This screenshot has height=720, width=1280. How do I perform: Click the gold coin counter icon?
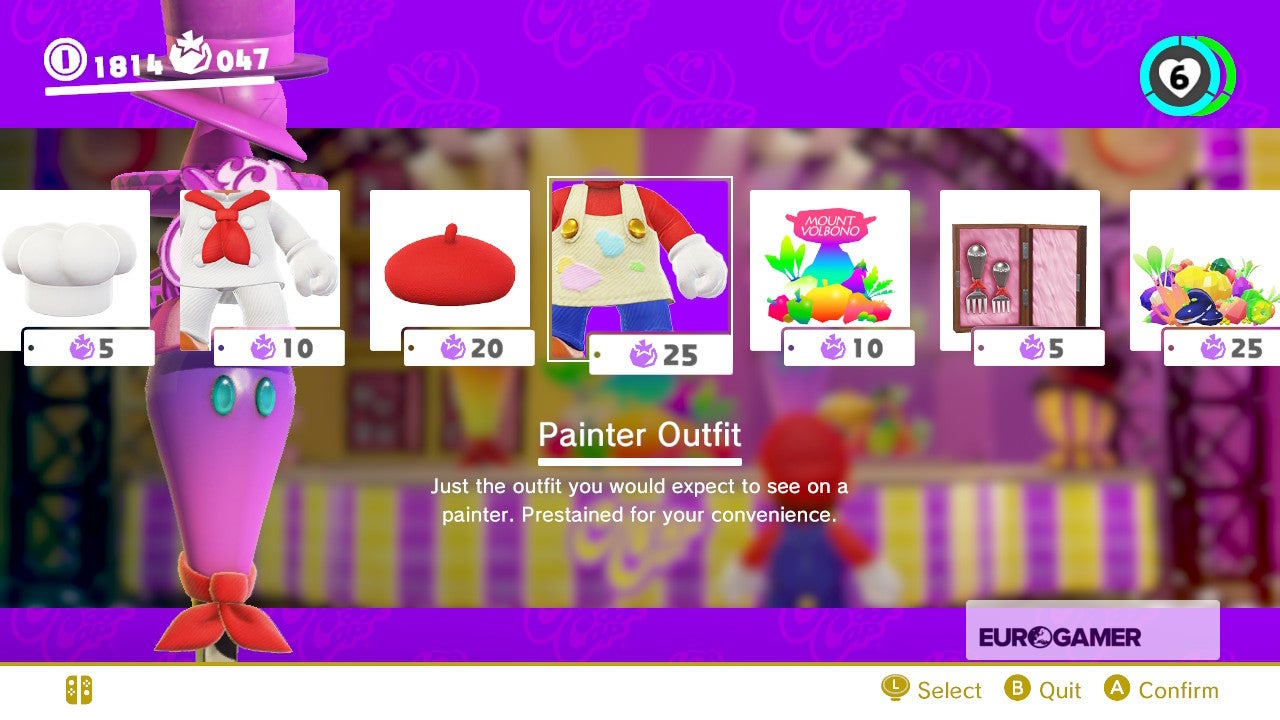pos(66,62)
